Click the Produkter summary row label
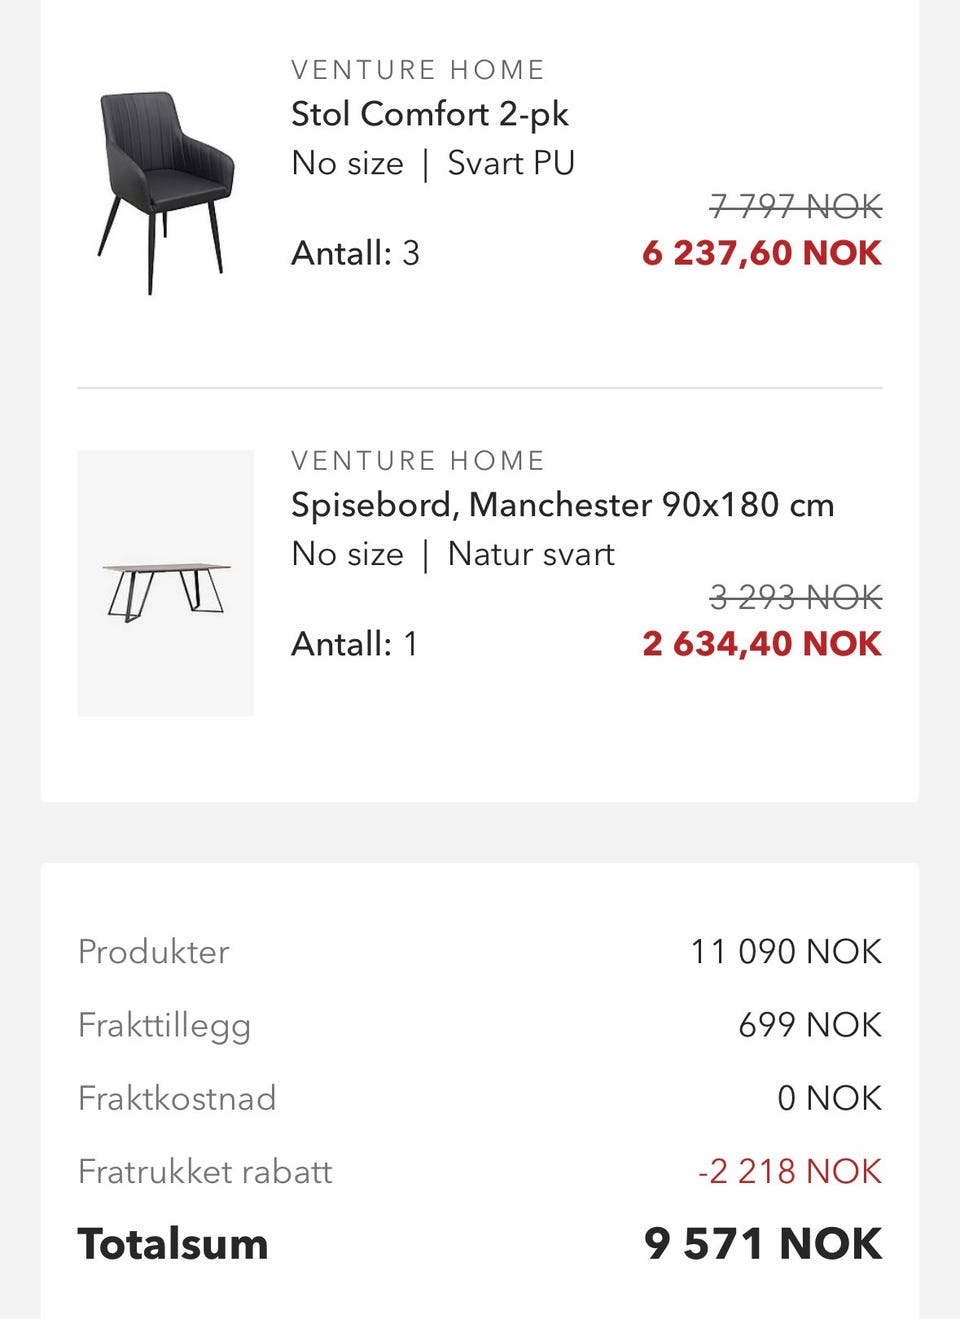Screen dimensions: 960x1319 pyautogui.click(x=154, y=952)
